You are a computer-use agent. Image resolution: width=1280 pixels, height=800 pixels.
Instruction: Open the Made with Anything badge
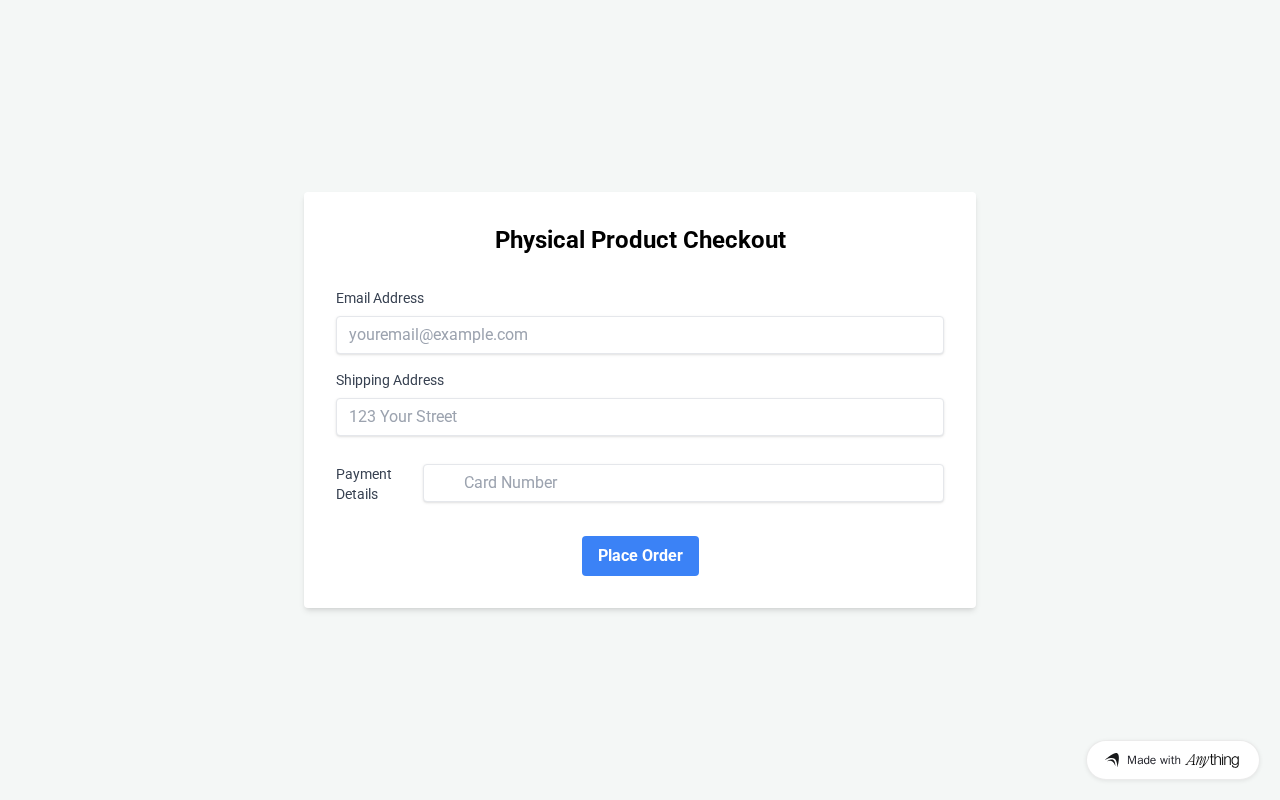[x=1172, y=760]
